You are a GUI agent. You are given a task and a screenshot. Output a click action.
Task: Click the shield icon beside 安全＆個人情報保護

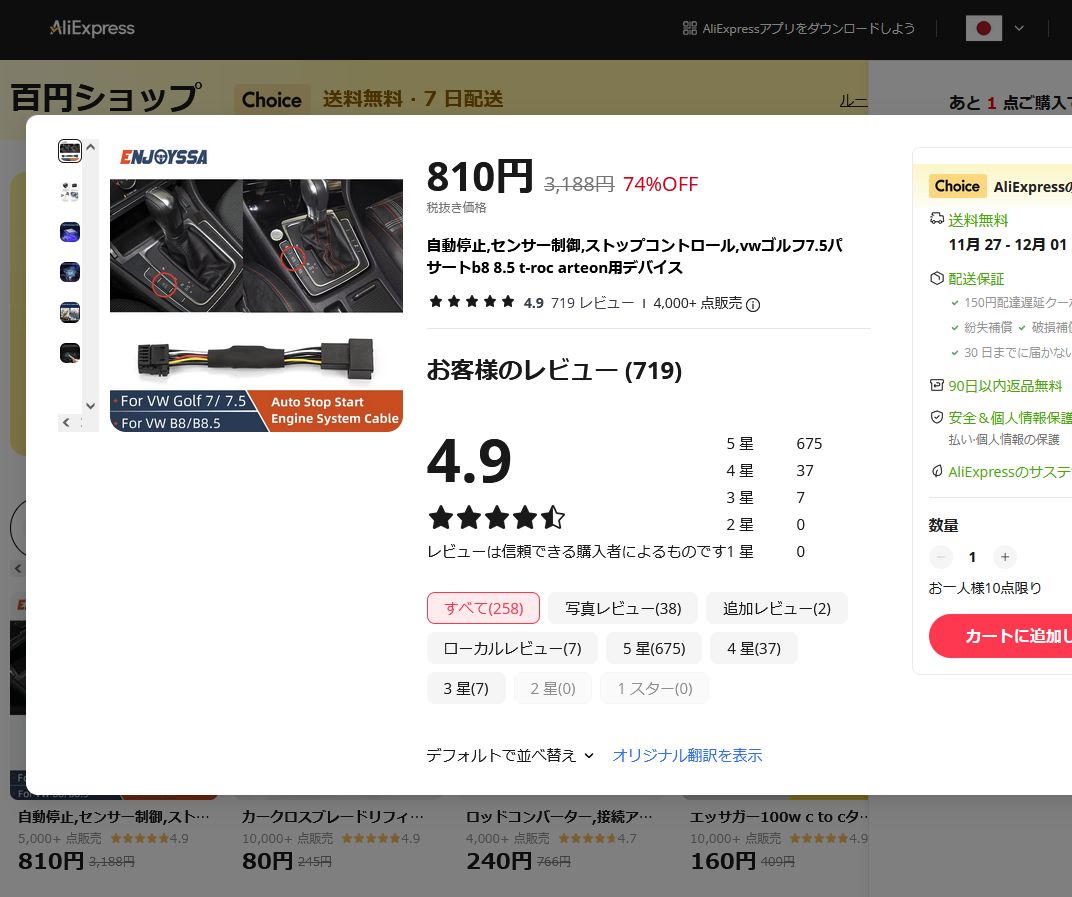point(937,416)
